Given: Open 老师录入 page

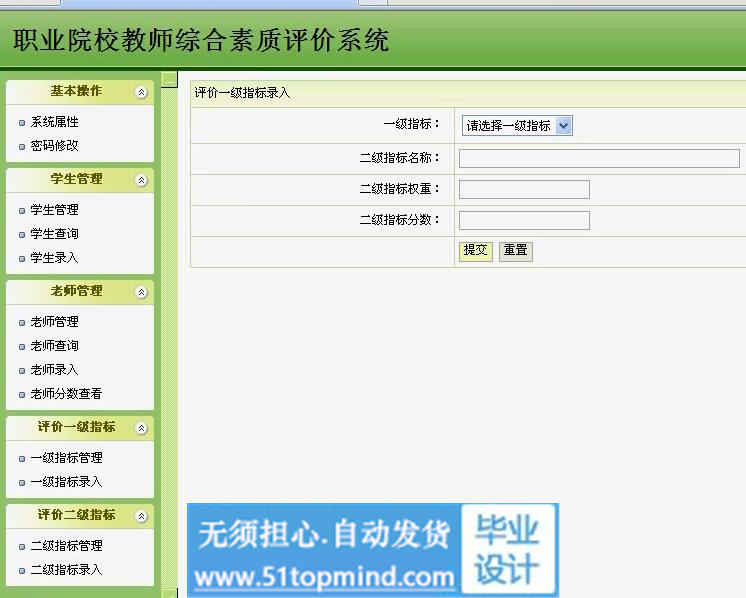Looking at the screenshot, I should 55,370.
